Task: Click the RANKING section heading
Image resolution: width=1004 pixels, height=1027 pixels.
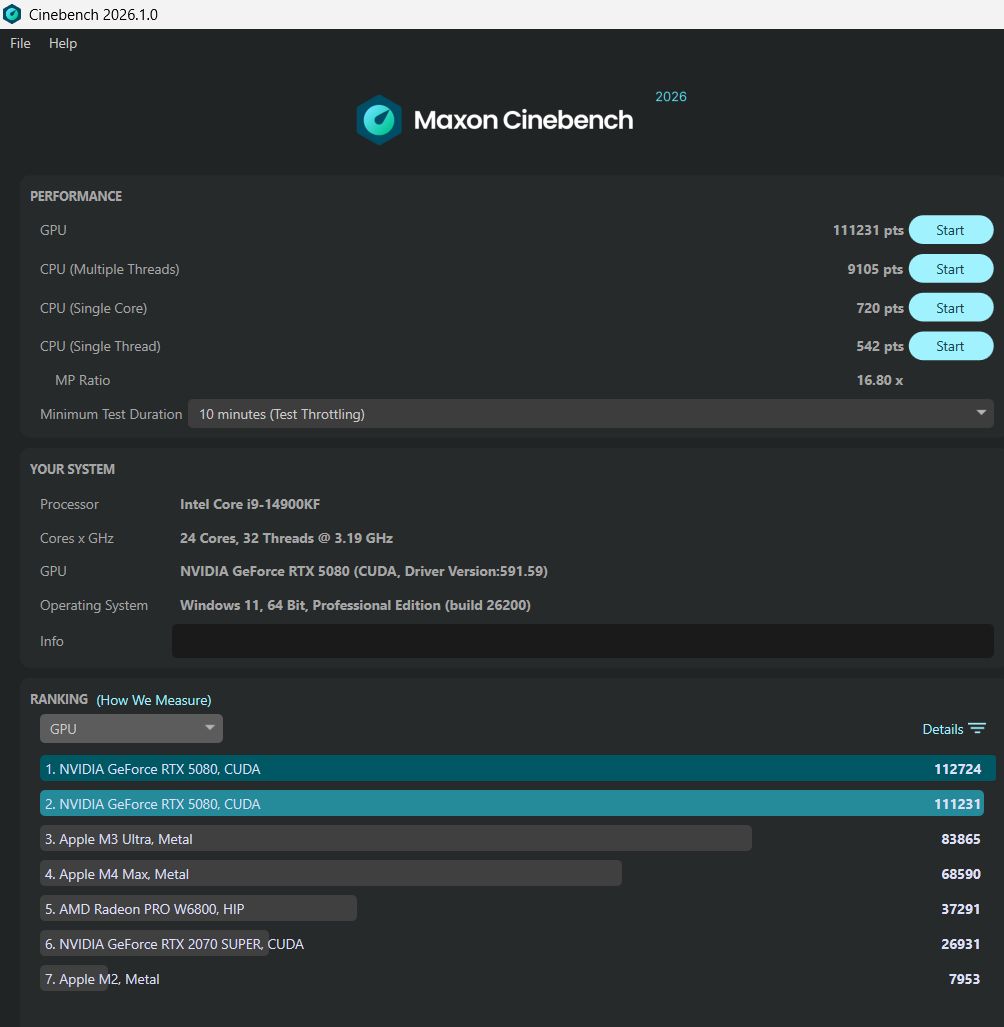Action: [59, 699]
